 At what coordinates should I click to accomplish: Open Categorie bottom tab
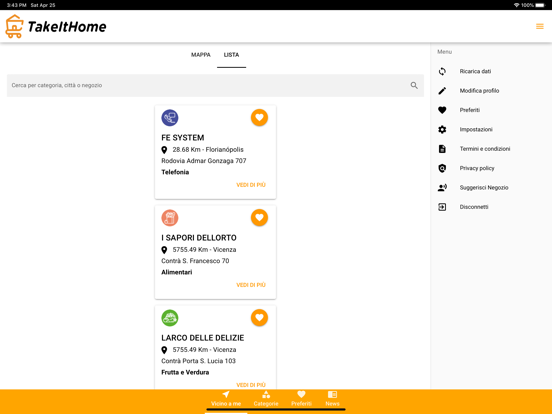(x=266, y=399)
